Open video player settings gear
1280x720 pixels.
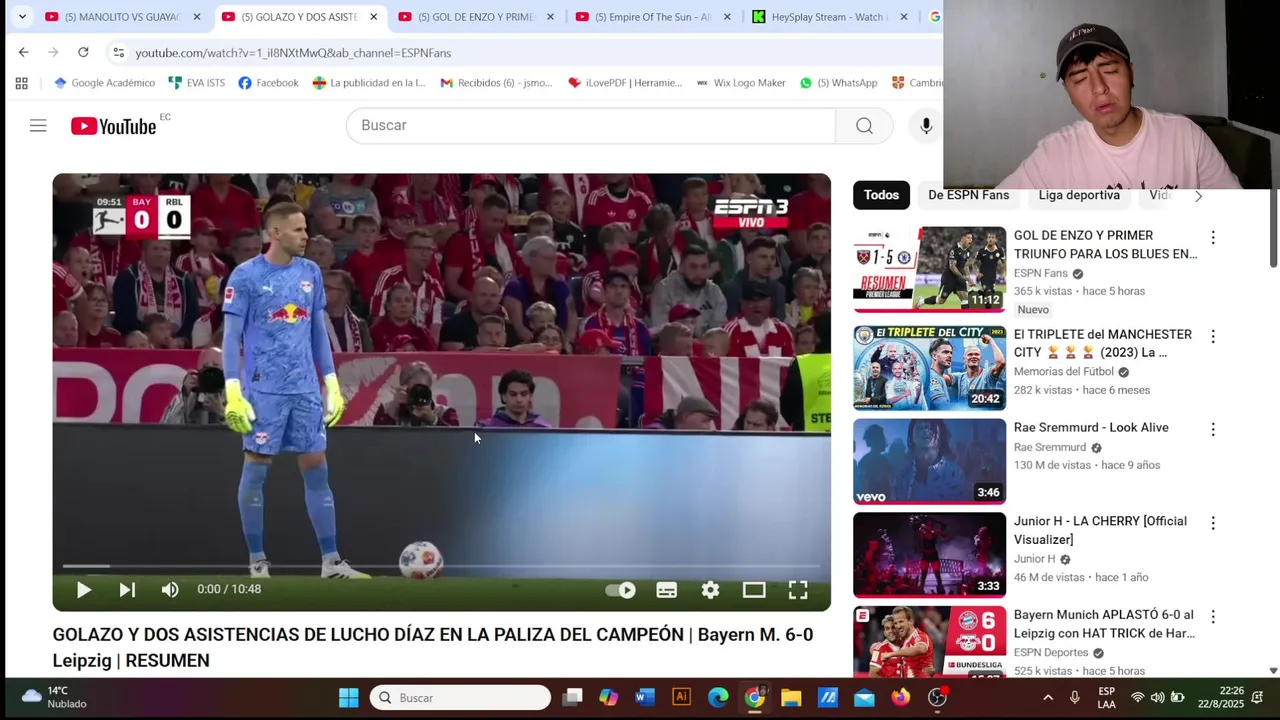tap(710, 590)
